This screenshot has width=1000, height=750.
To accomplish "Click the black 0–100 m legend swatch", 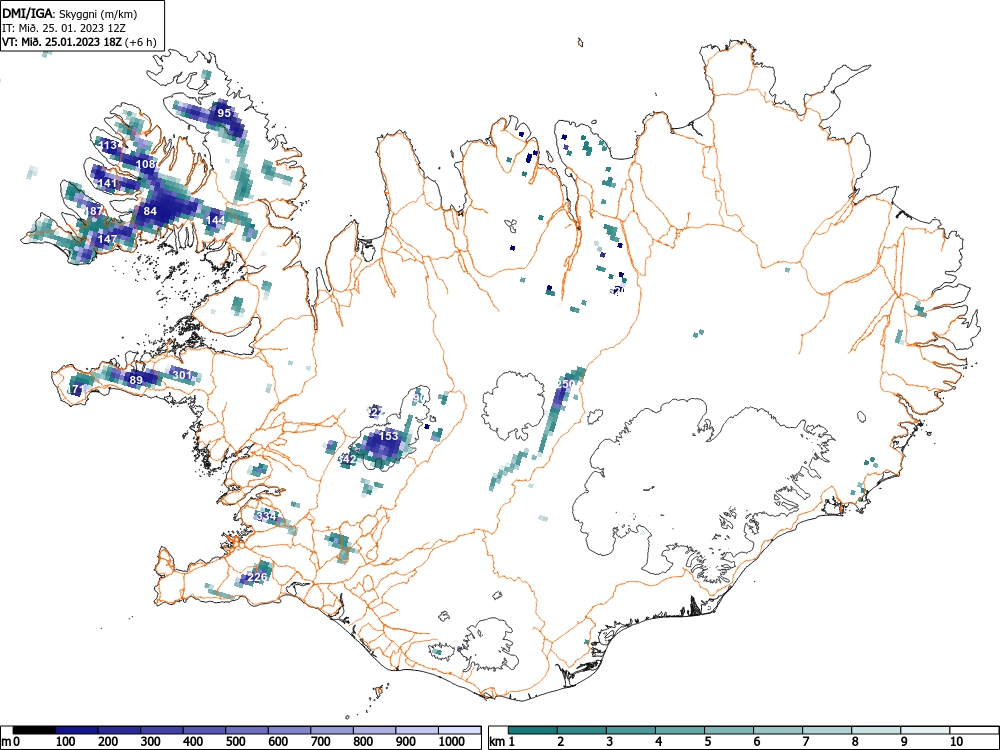I will (34, 730).
